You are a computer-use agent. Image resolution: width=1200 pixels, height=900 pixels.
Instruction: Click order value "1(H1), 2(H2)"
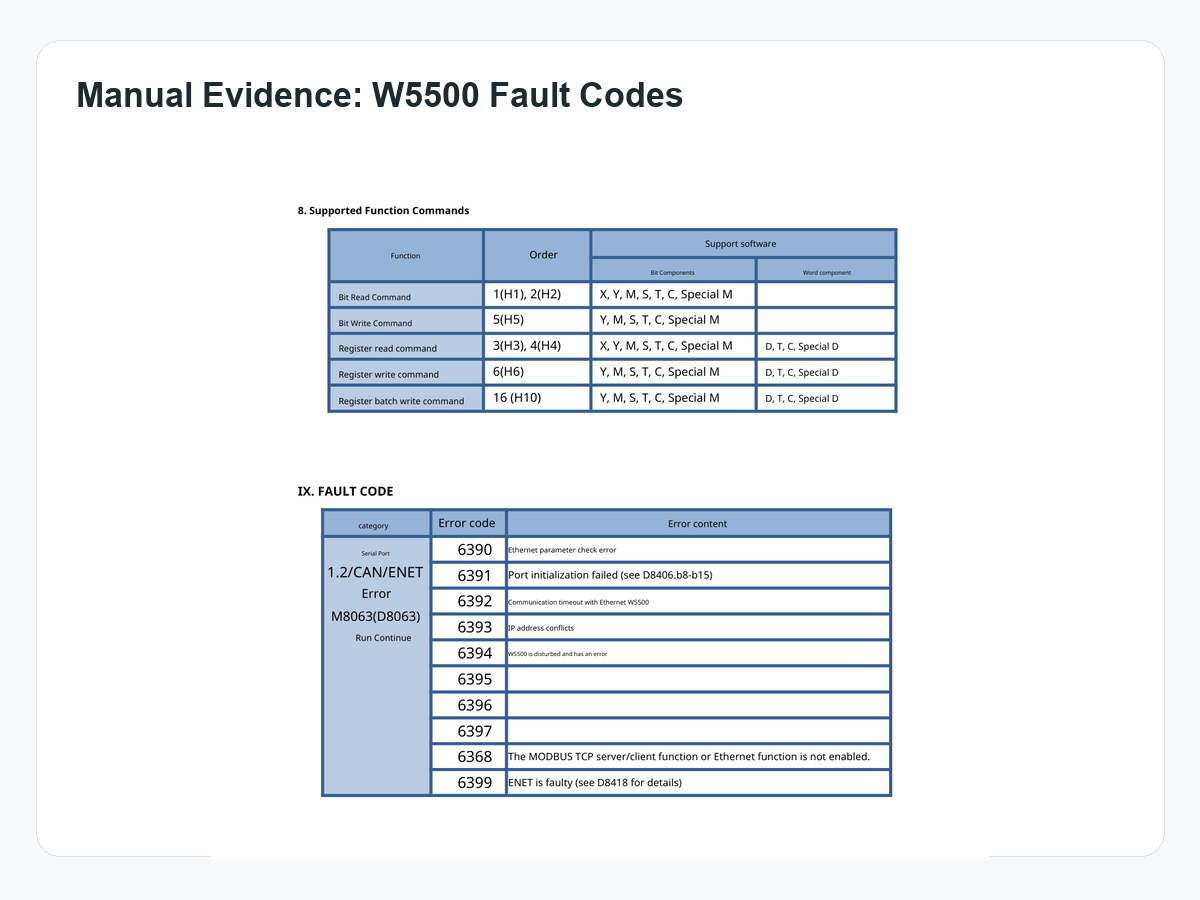point(527,294)
